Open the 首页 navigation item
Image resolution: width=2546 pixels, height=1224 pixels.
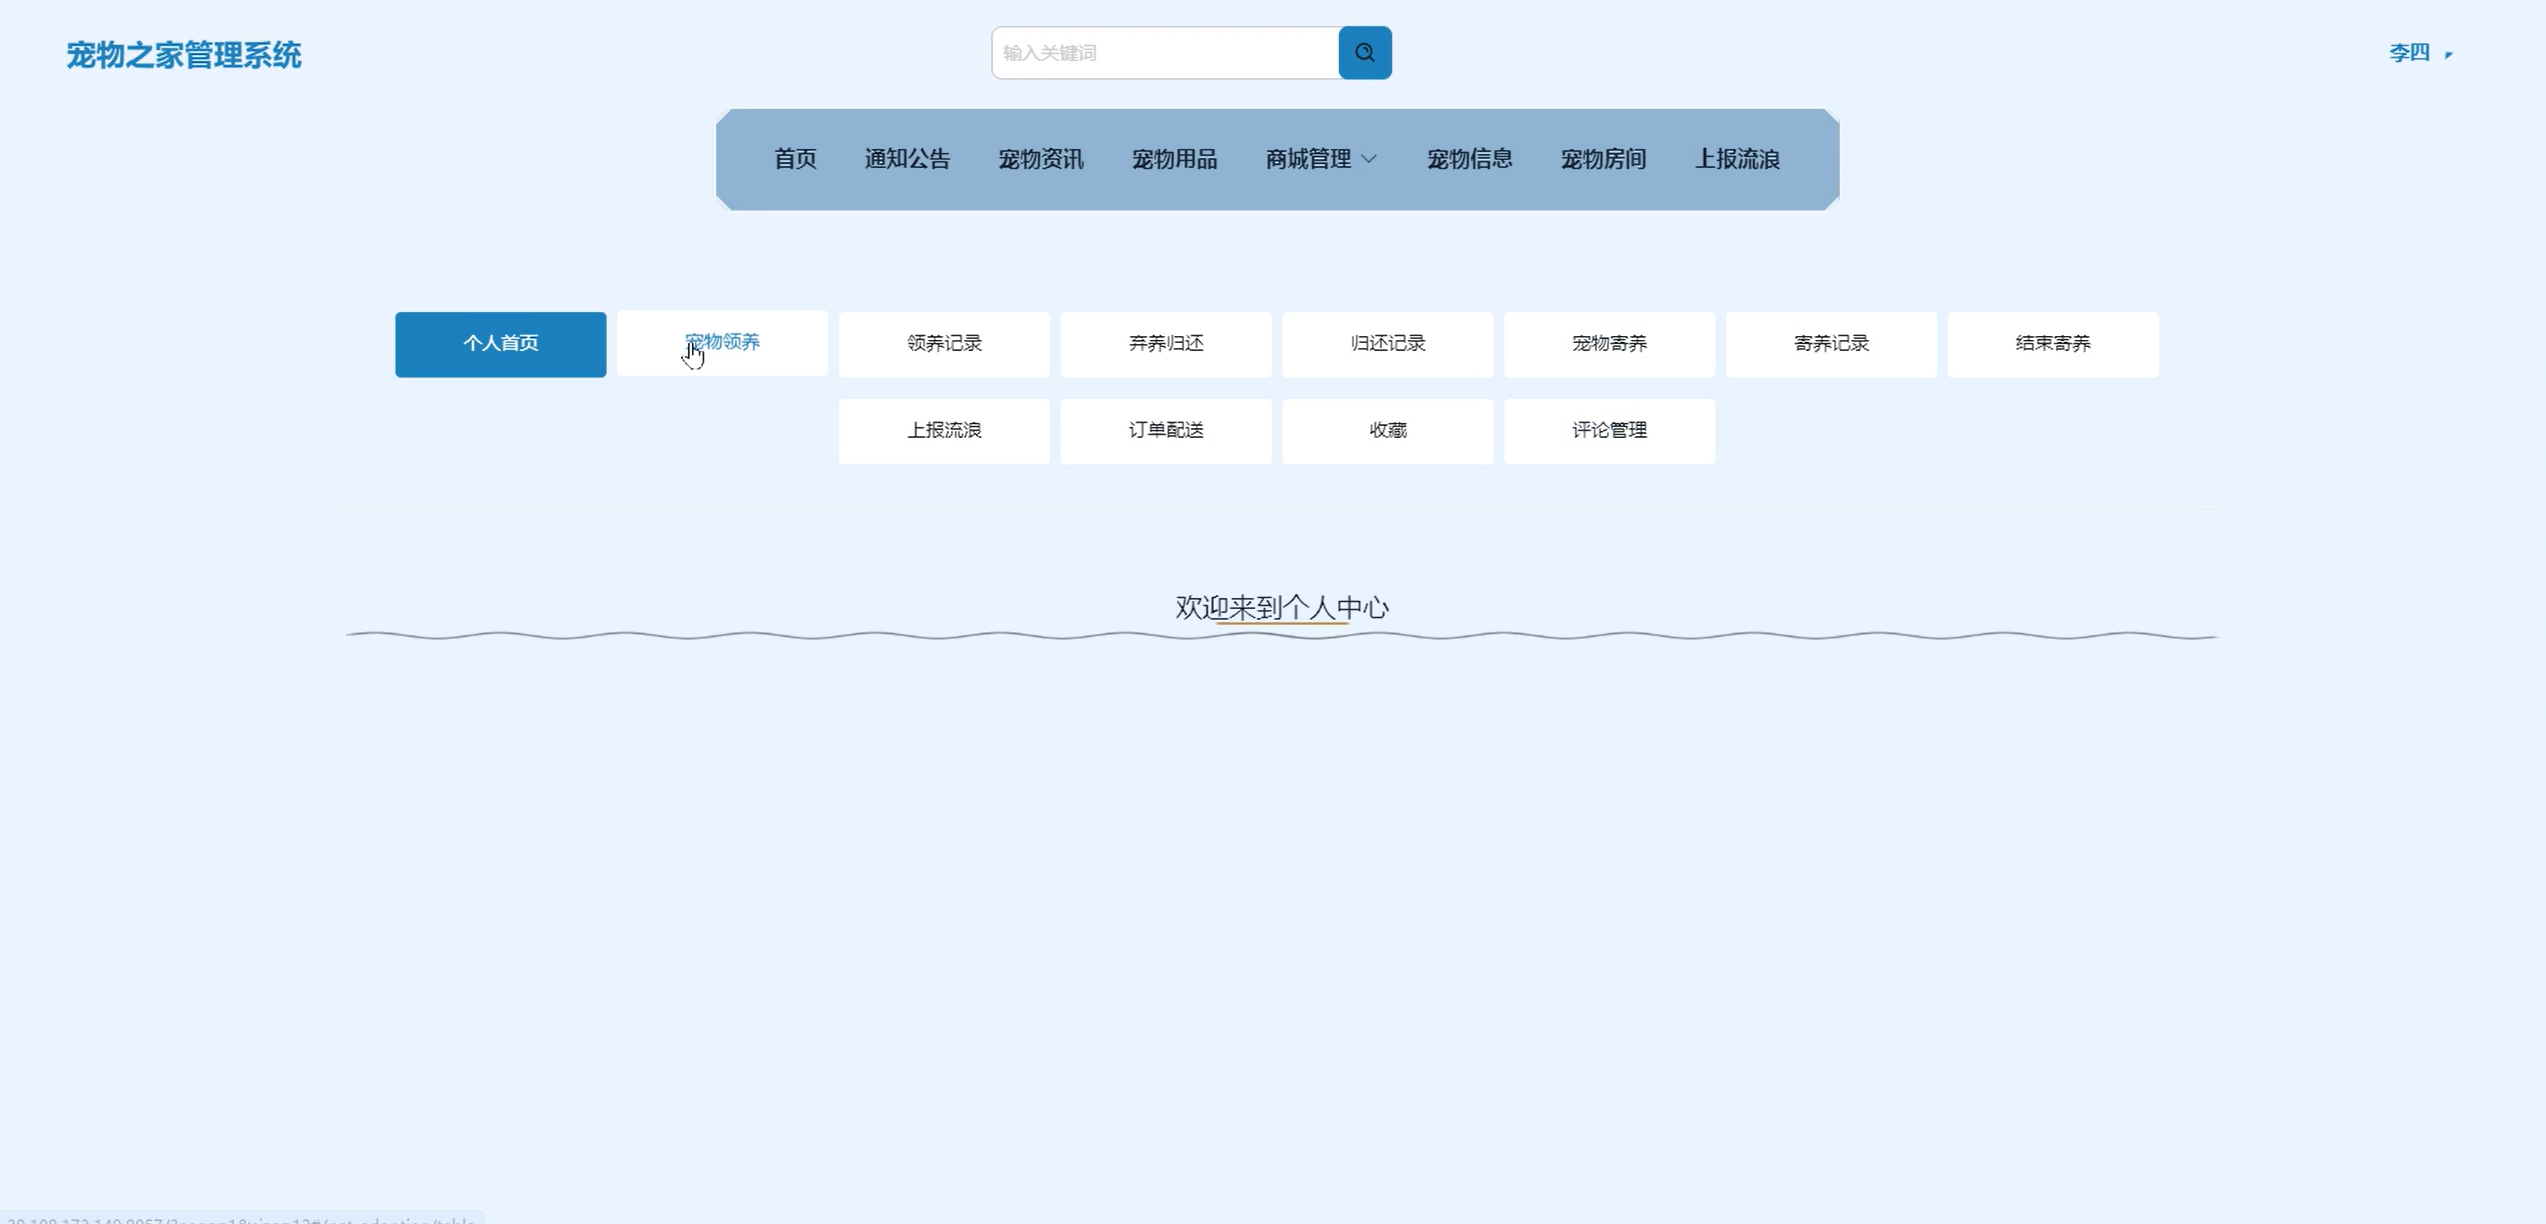point(795,159)
